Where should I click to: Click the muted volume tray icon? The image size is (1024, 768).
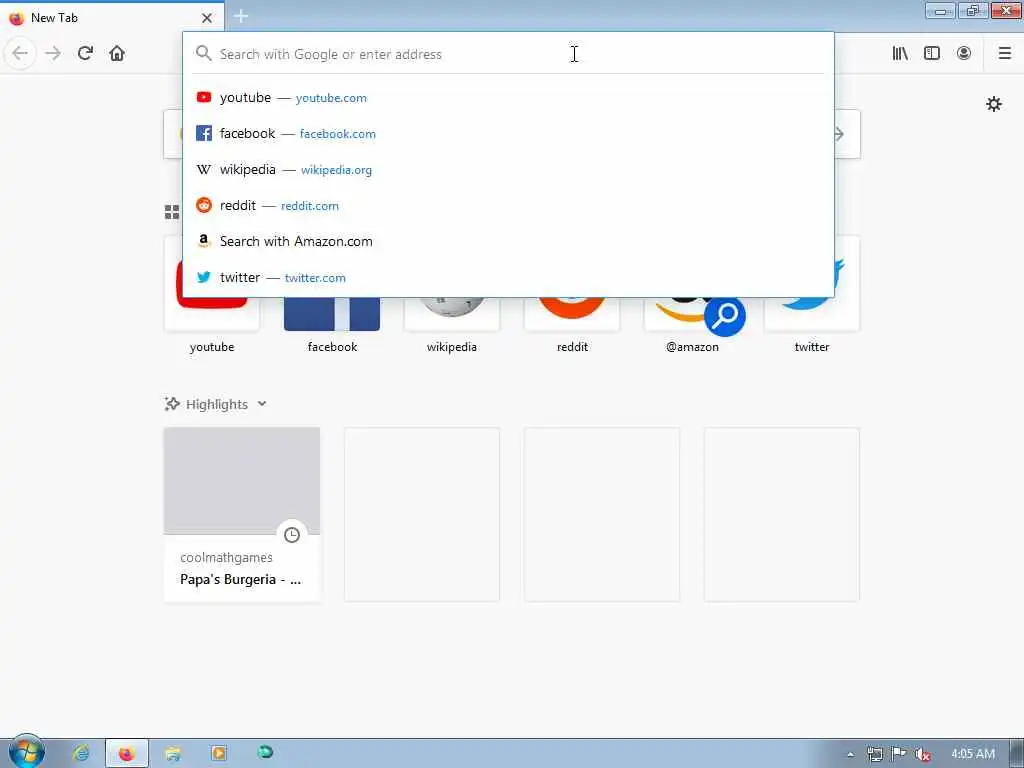(922, 754)
